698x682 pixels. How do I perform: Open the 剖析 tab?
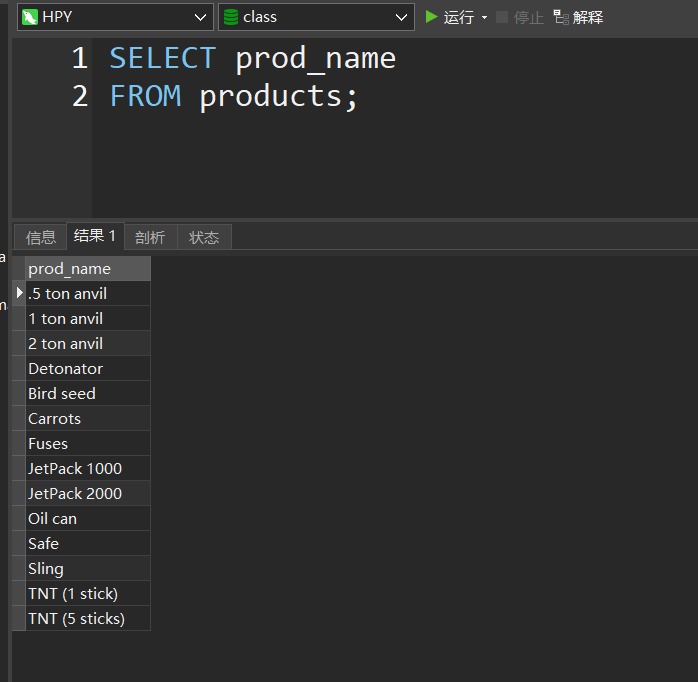(x=150, y=237)
